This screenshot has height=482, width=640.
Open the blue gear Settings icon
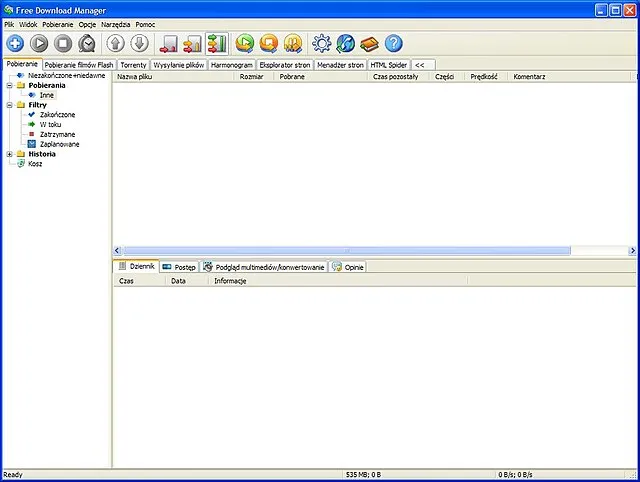click(321, 43)
